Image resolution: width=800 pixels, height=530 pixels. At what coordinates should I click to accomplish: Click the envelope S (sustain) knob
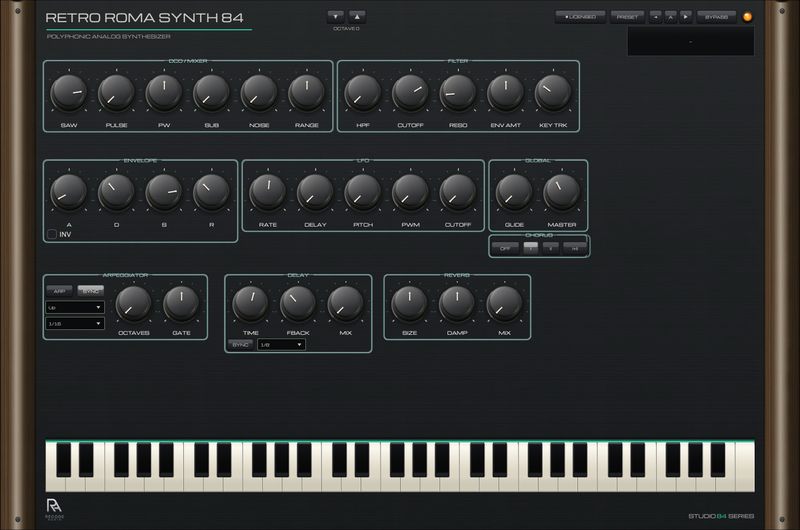(164, 192)
